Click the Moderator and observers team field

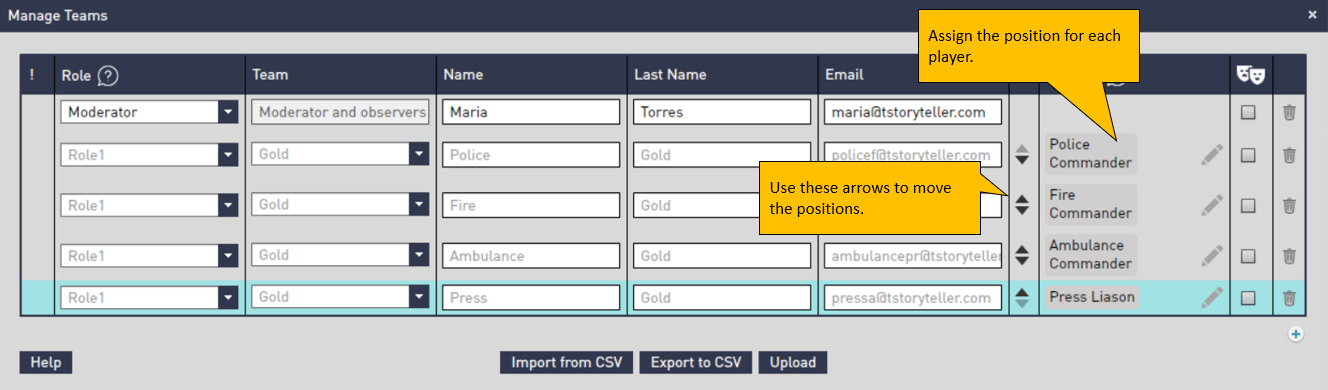(x=340, y=112)
